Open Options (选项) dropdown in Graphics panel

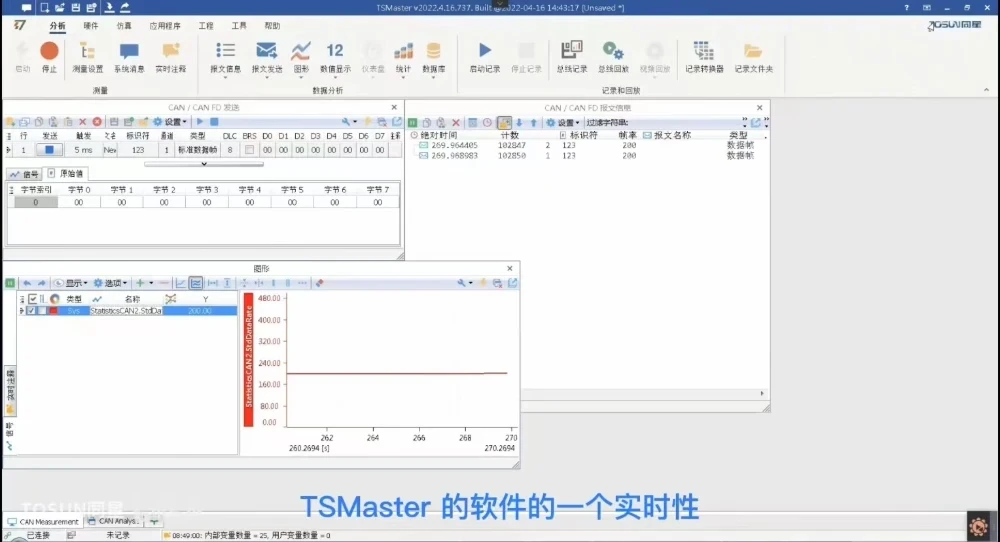pos(110,283)
